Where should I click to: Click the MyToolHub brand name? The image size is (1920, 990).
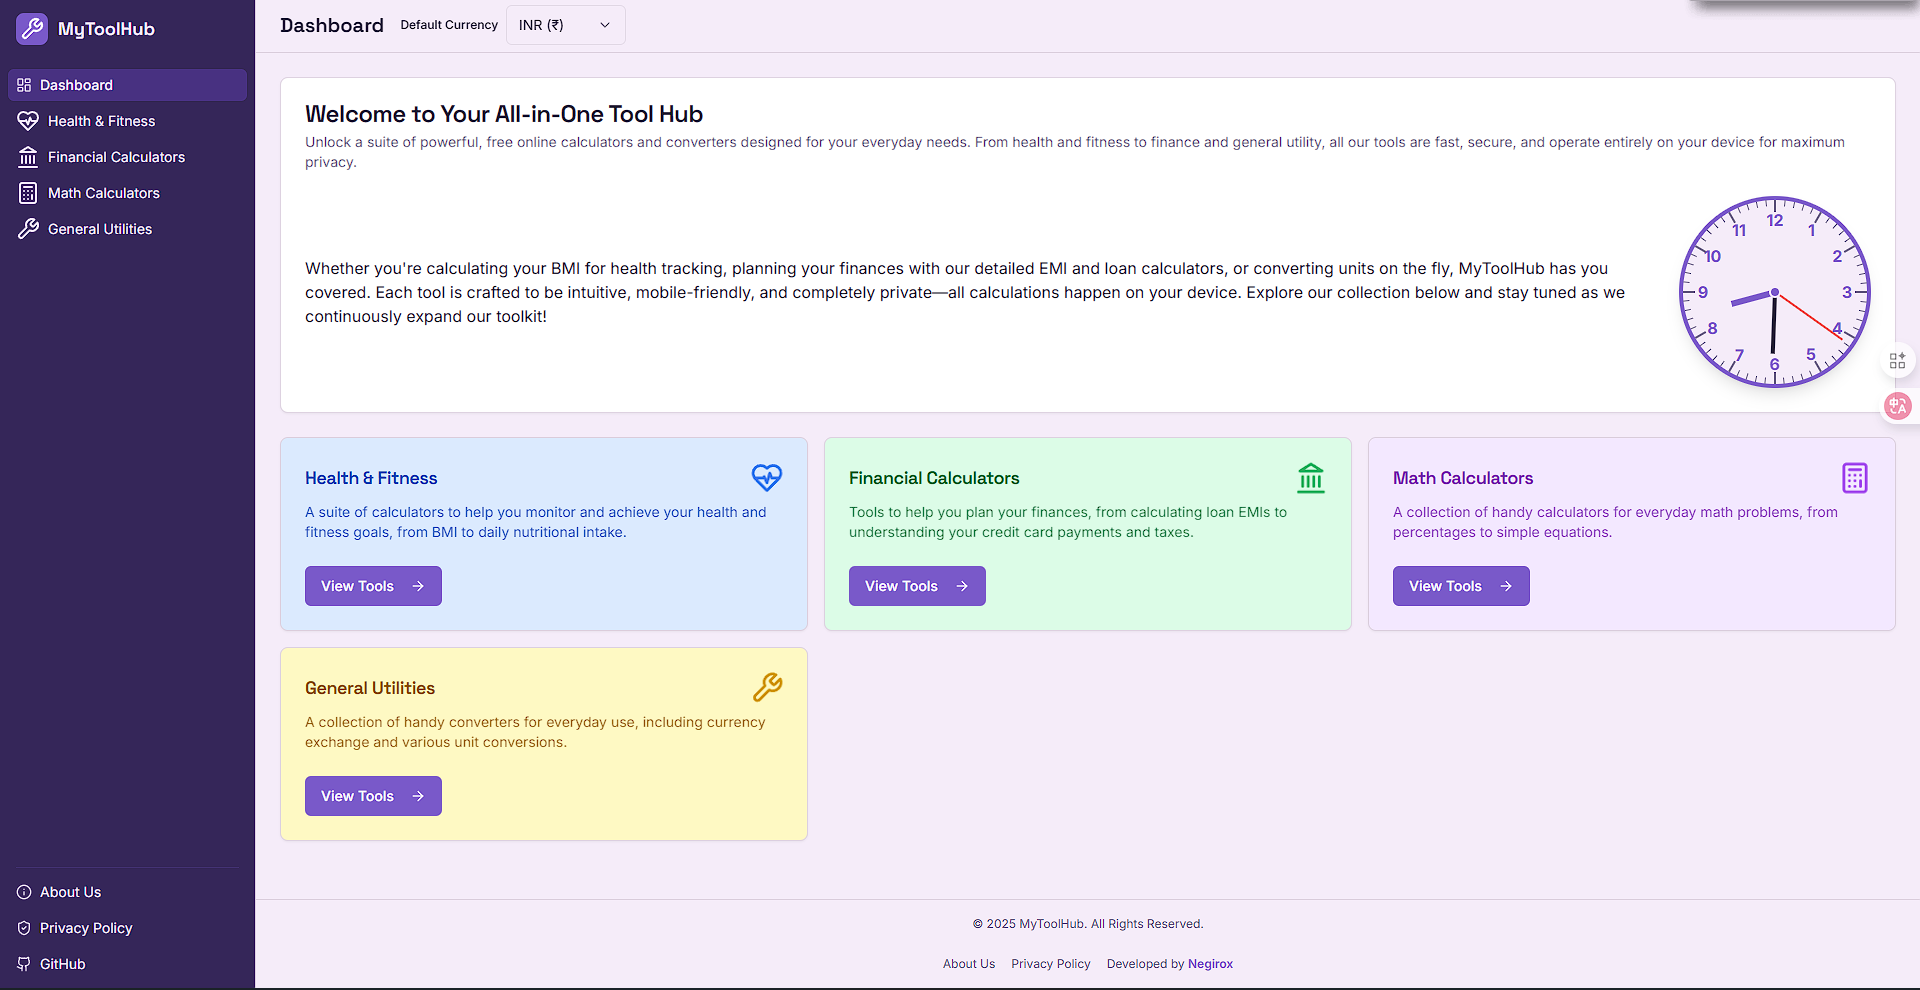coord(106,29)
